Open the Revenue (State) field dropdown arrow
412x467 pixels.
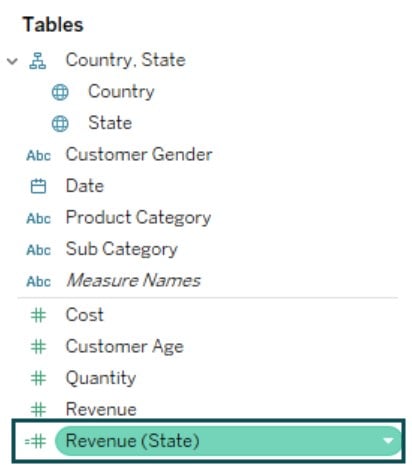(x=388, y=441)
